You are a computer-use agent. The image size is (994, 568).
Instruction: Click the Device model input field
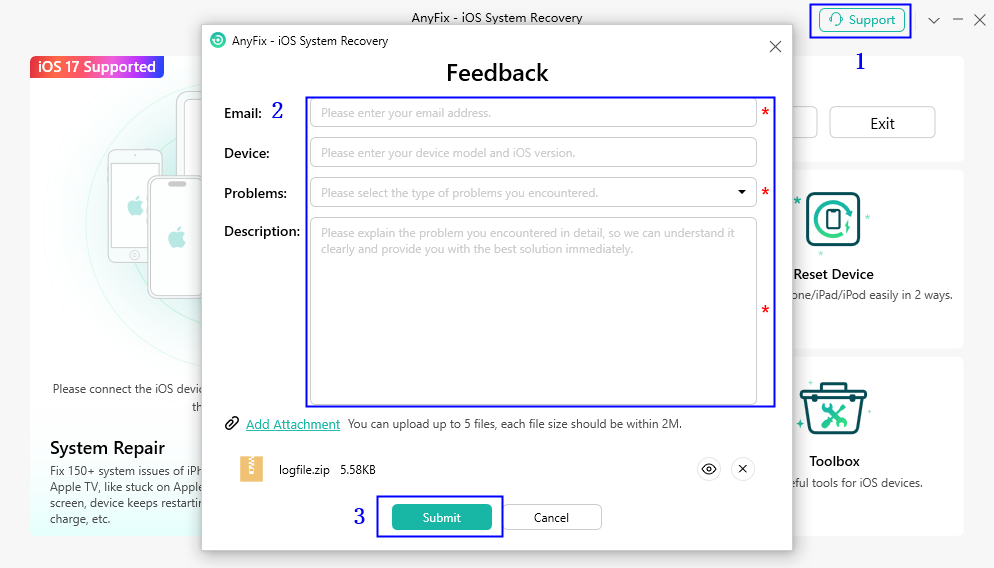point(533,152)
